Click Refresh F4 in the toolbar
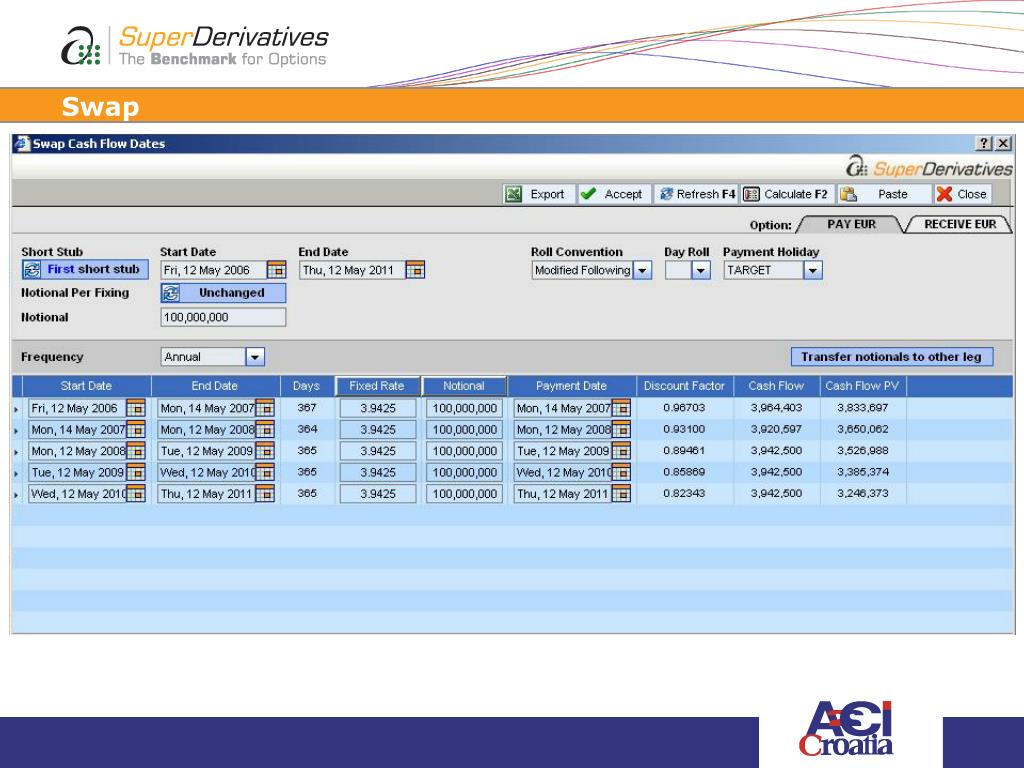This screenshot has height=768, width=1024. pyautogui.click(x=697, y=194)
